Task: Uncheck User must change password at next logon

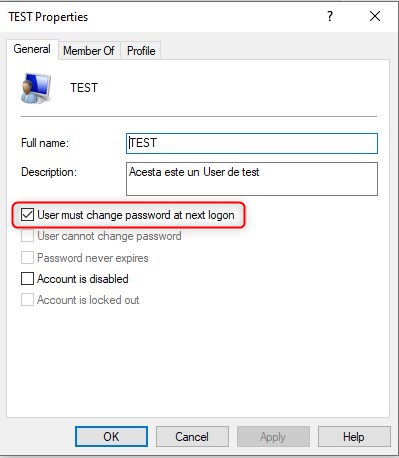Action: pyautogui.click(x=27, y=215)
